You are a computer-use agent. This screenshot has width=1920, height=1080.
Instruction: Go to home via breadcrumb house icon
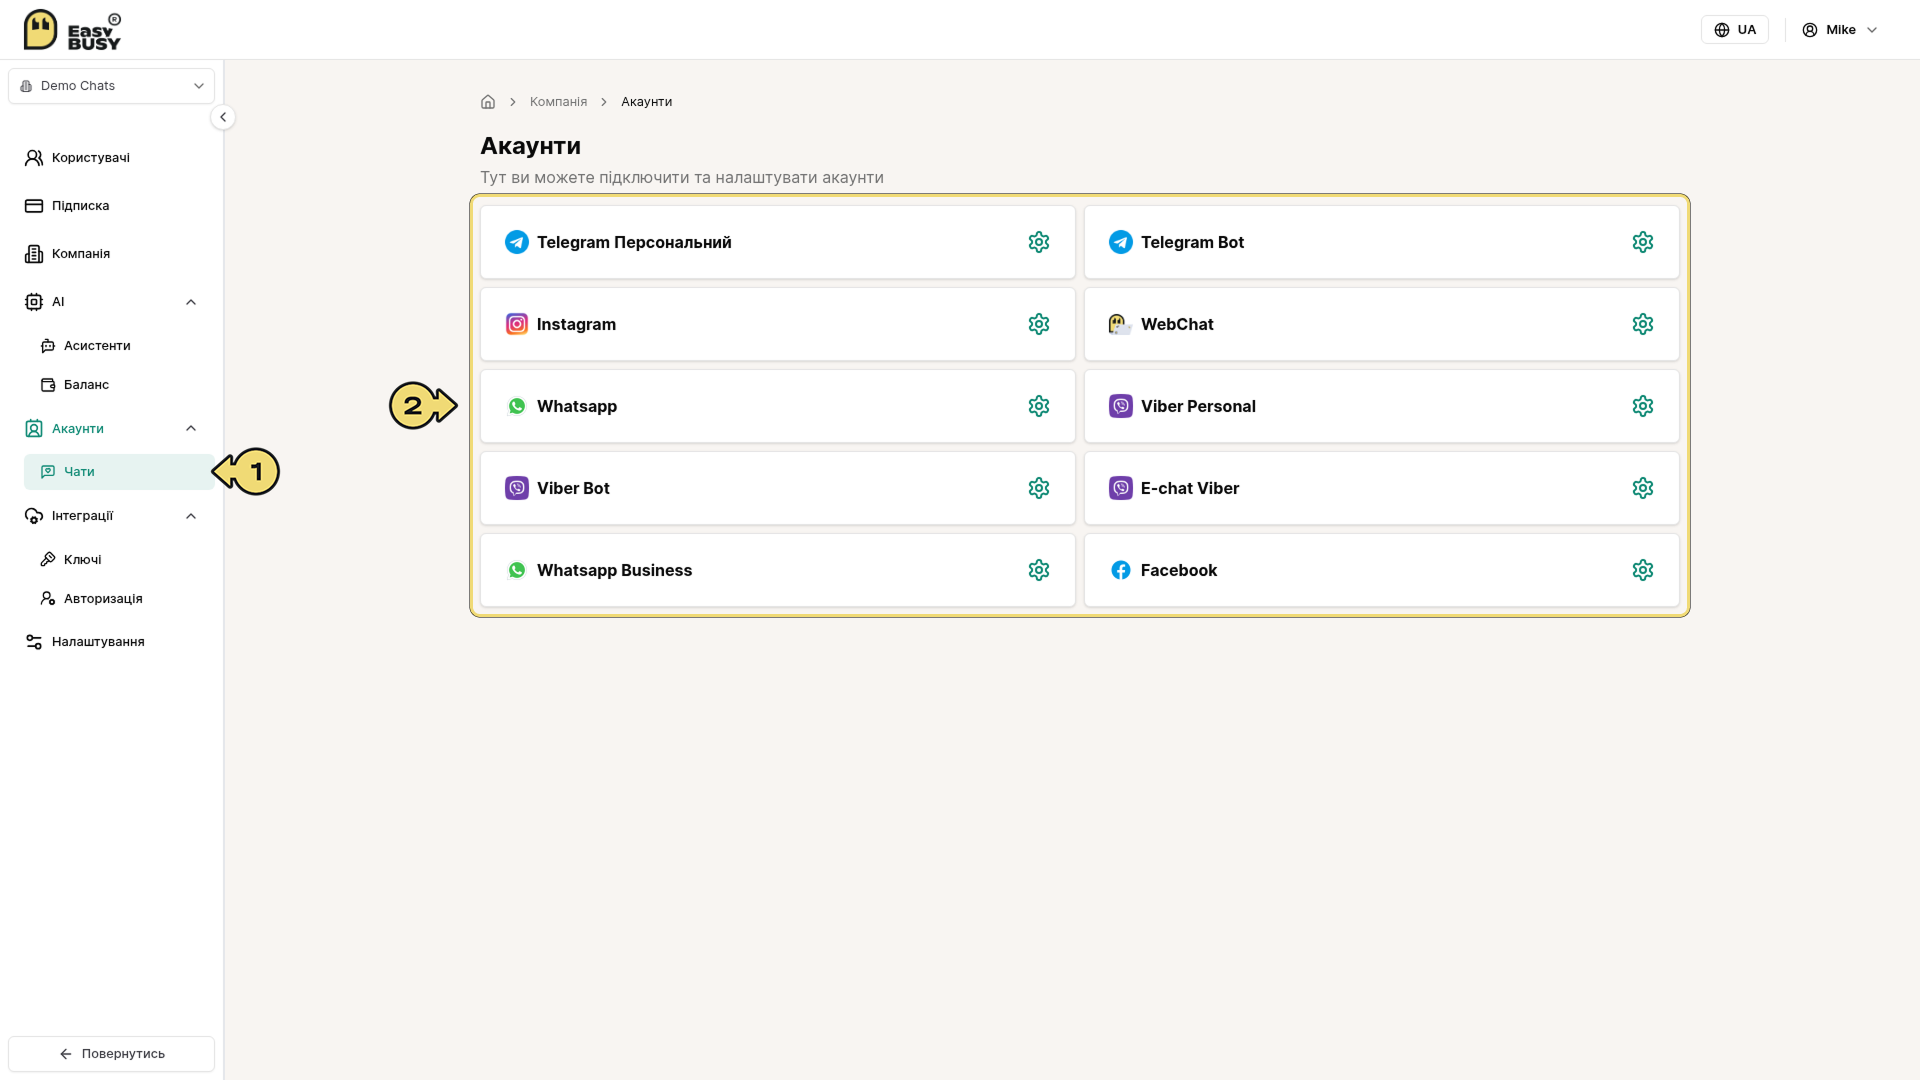[488, 102]
